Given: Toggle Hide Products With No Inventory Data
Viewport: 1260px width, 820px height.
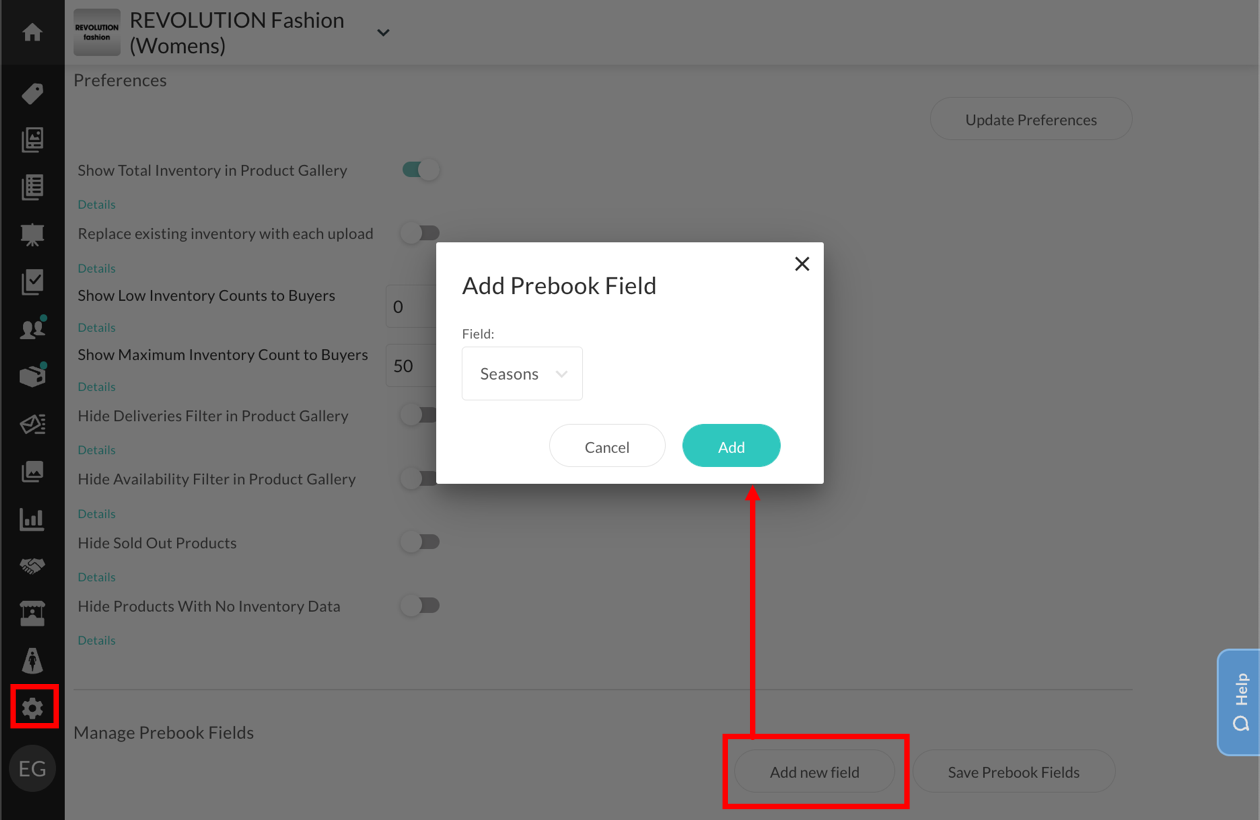Looking at the screenshot, I should click(420, 605).
